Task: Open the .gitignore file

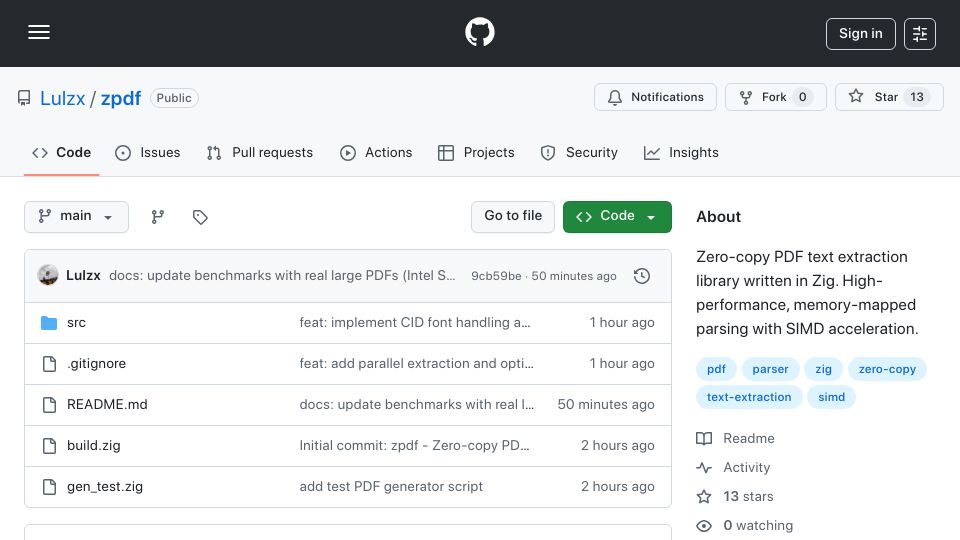Action: point(96,364)
